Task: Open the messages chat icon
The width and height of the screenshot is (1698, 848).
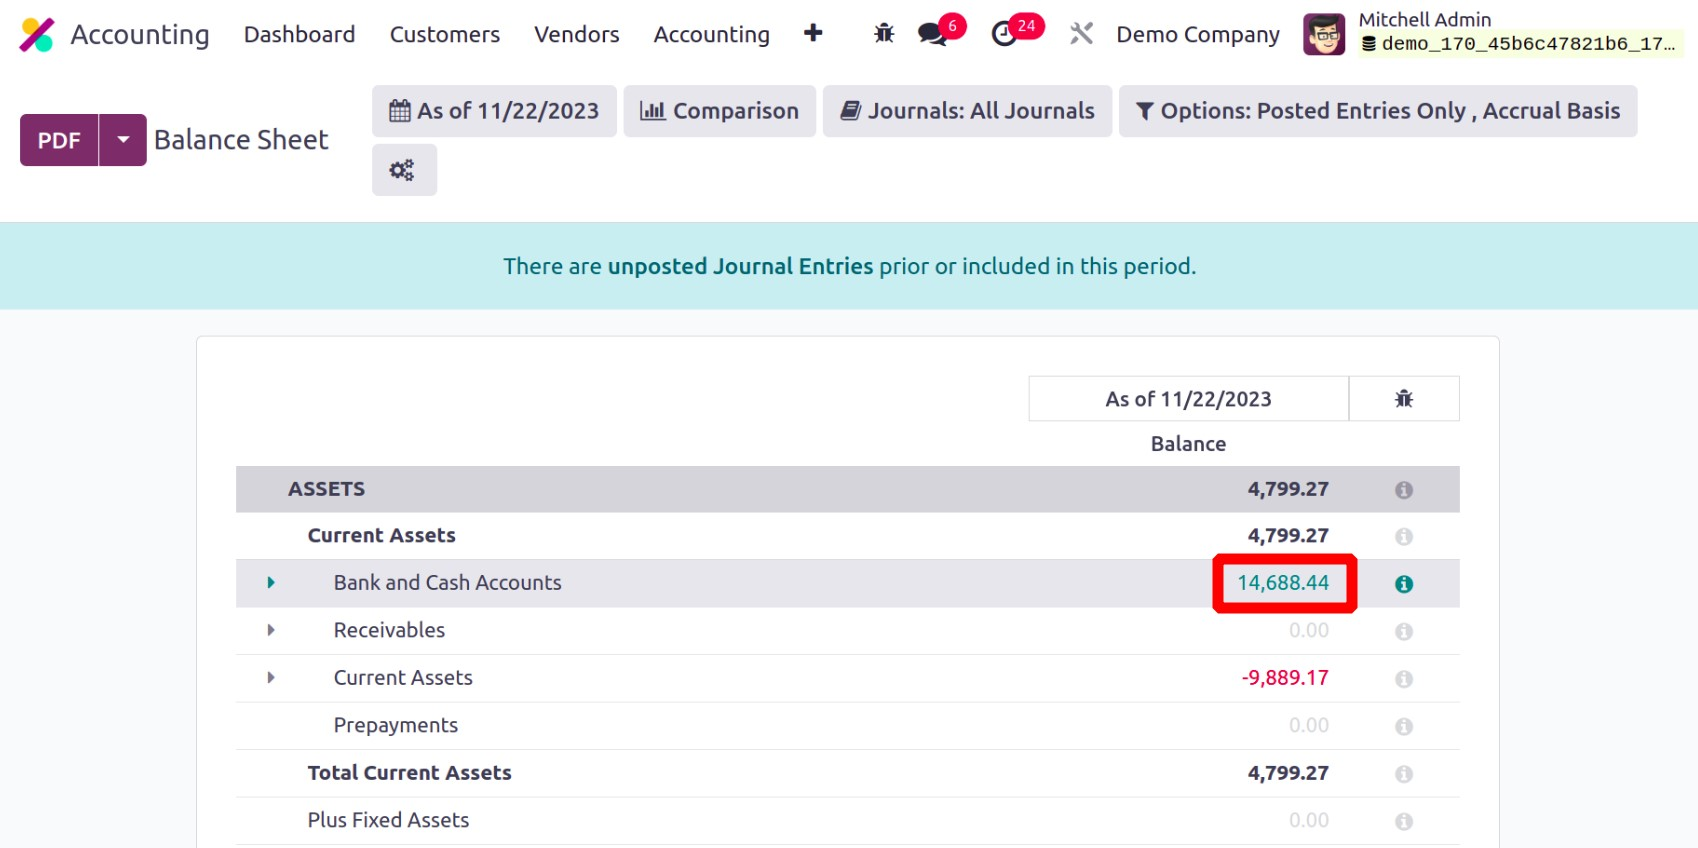Action: click(x=932, y=34)
